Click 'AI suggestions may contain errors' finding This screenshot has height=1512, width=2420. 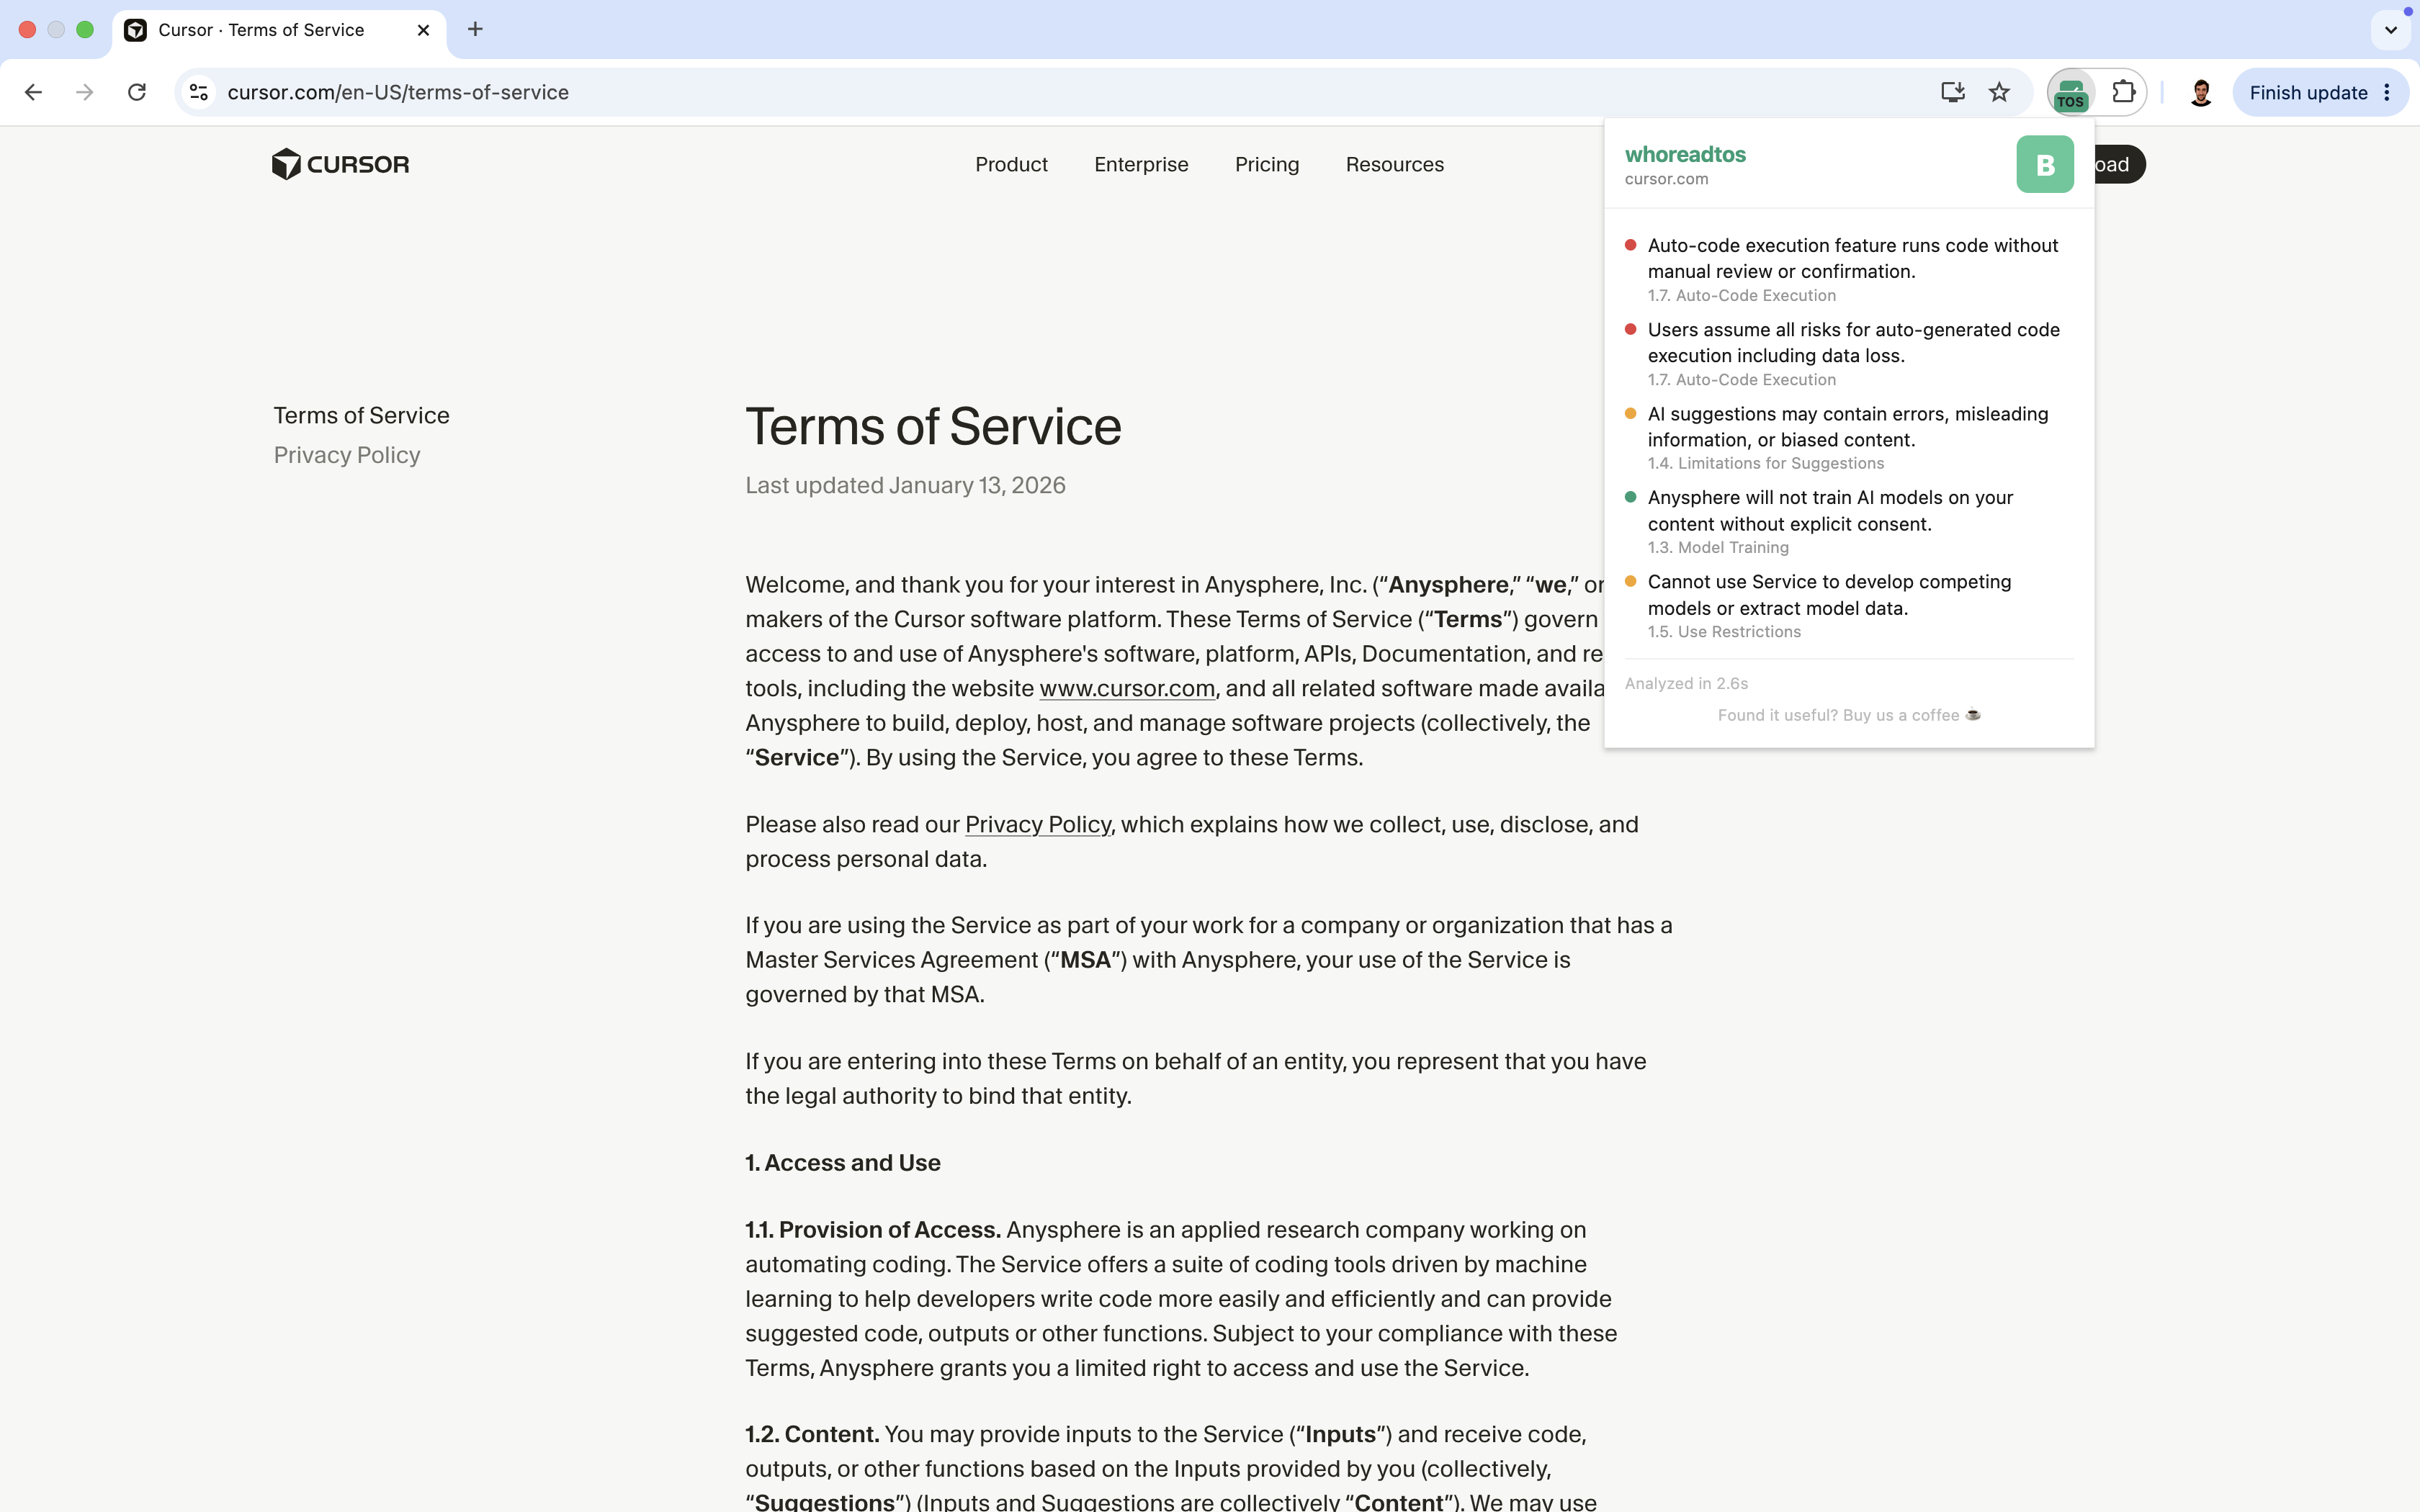(x=1848, y=426)
